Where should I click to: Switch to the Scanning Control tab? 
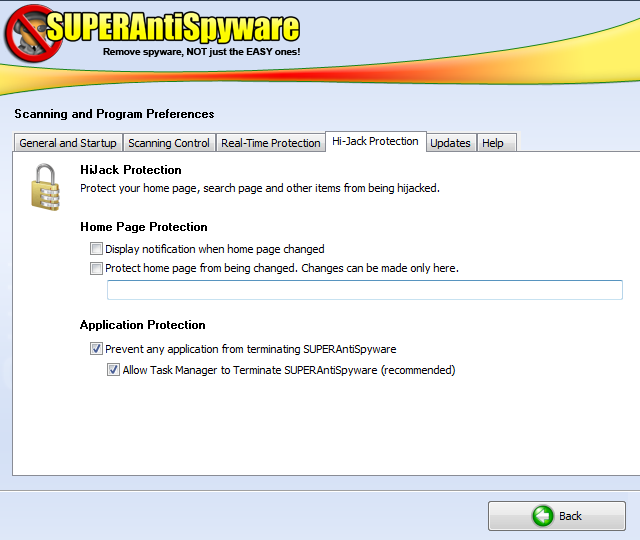tap(169, 143)
